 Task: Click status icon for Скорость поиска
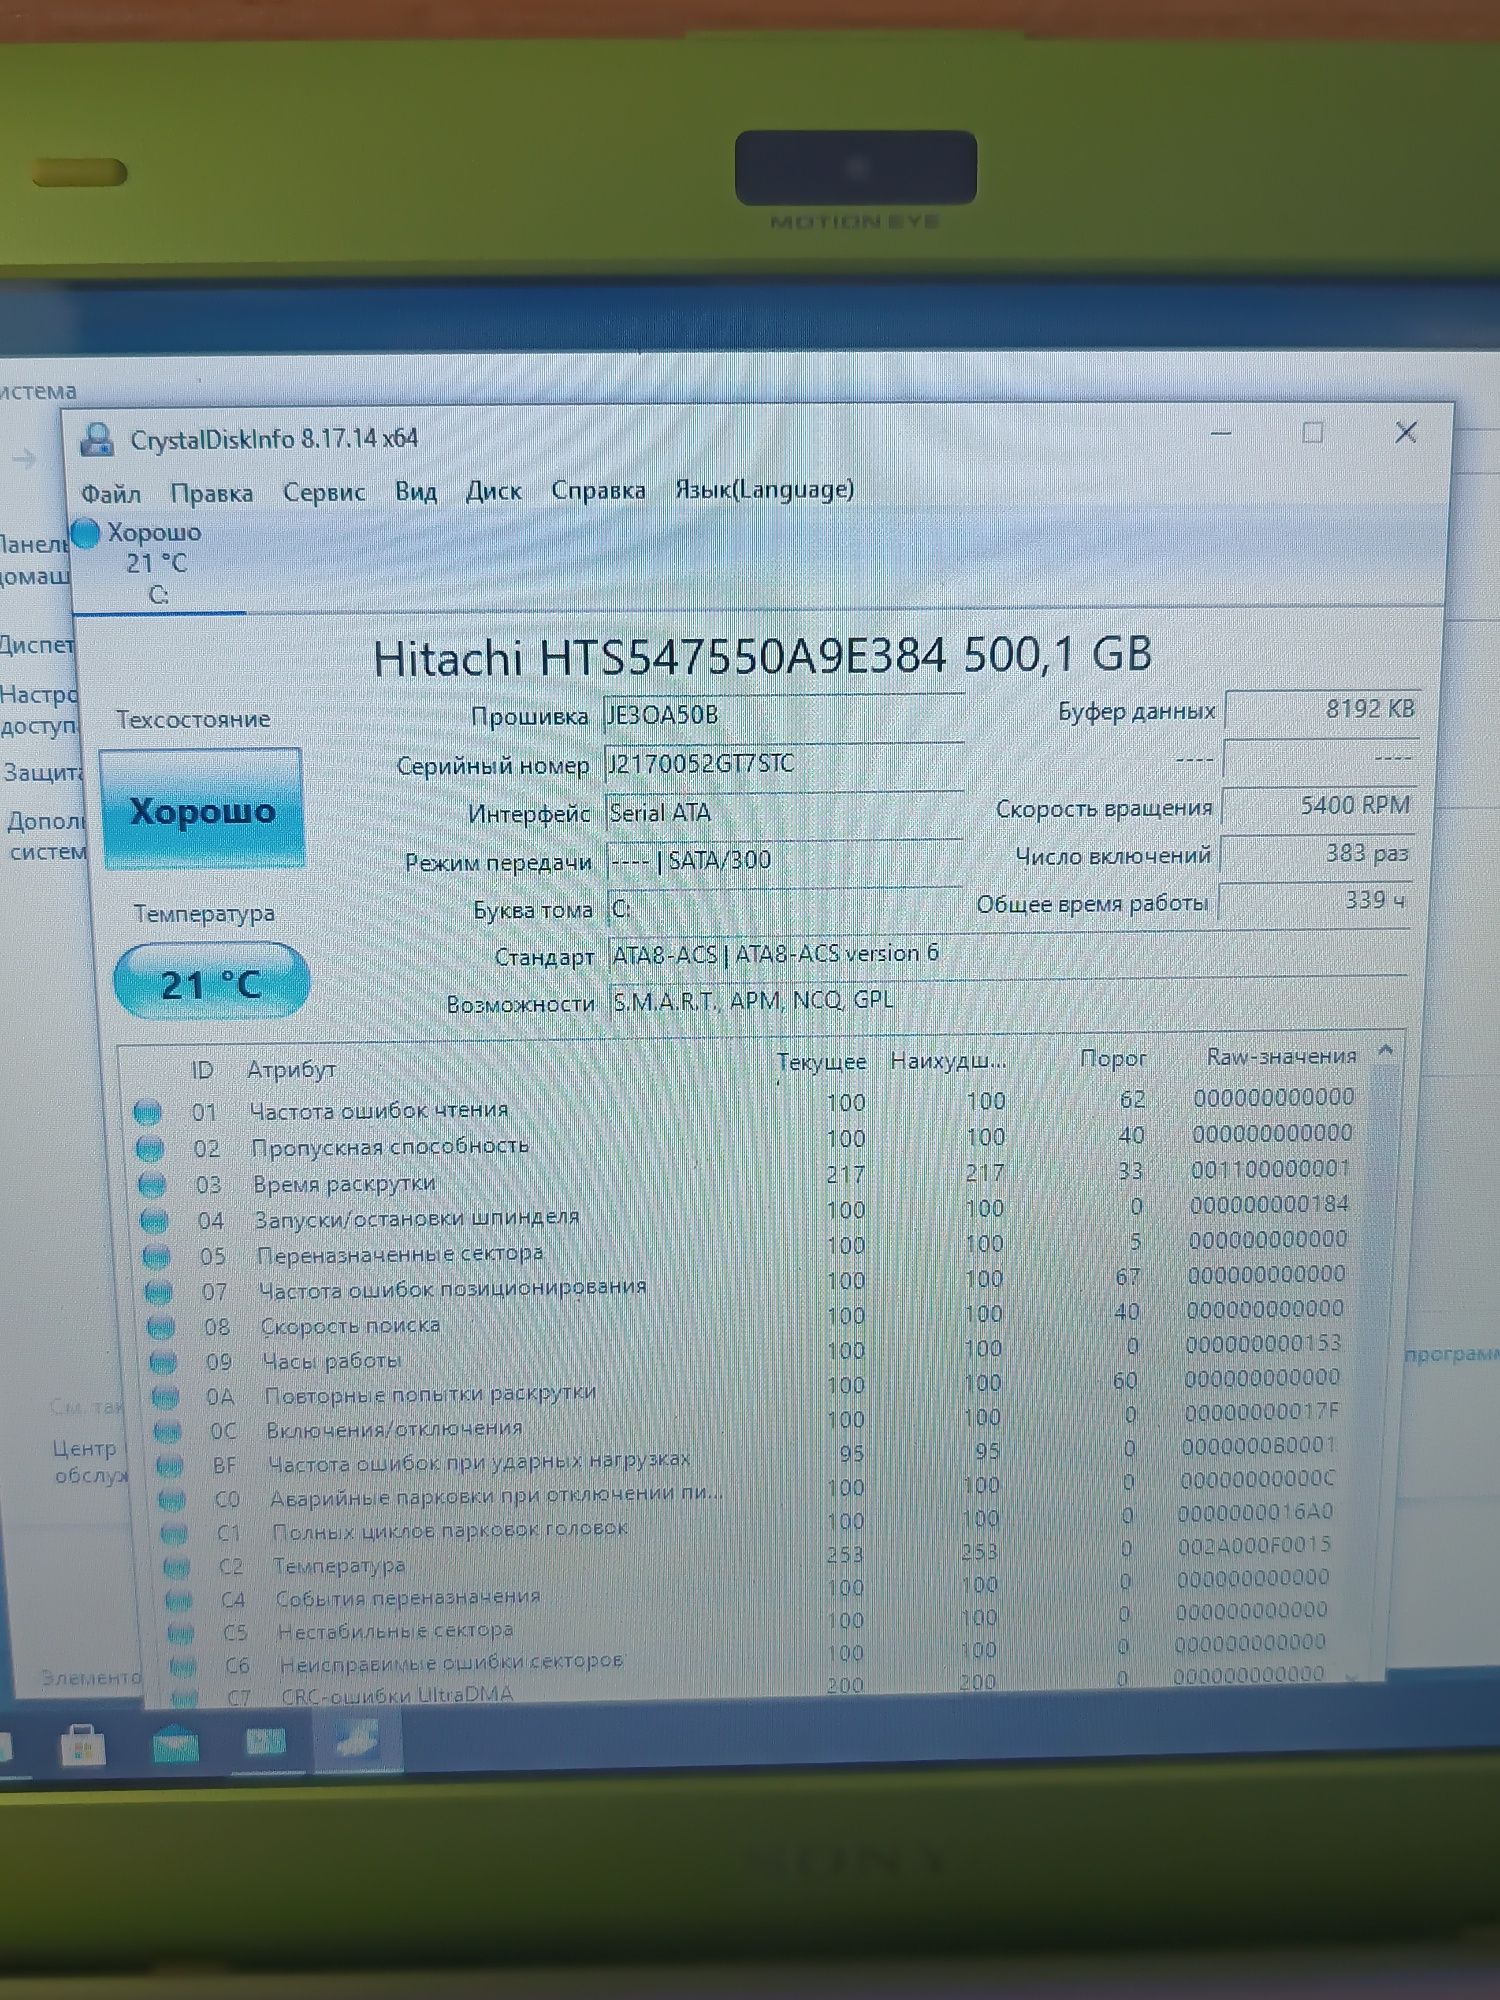point(161,1328)
